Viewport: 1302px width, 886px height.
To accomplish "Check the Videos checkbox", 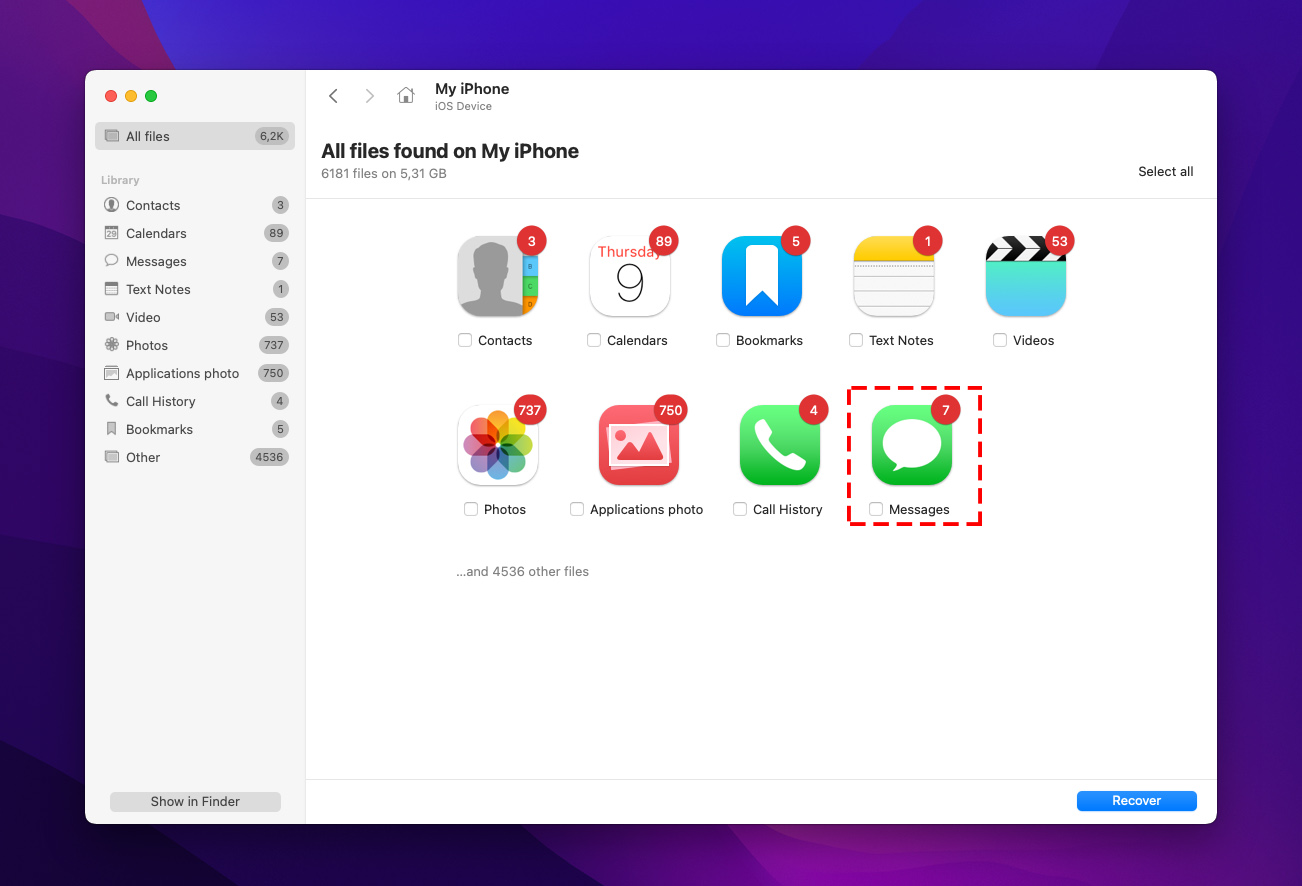I will pos(1000,340).
